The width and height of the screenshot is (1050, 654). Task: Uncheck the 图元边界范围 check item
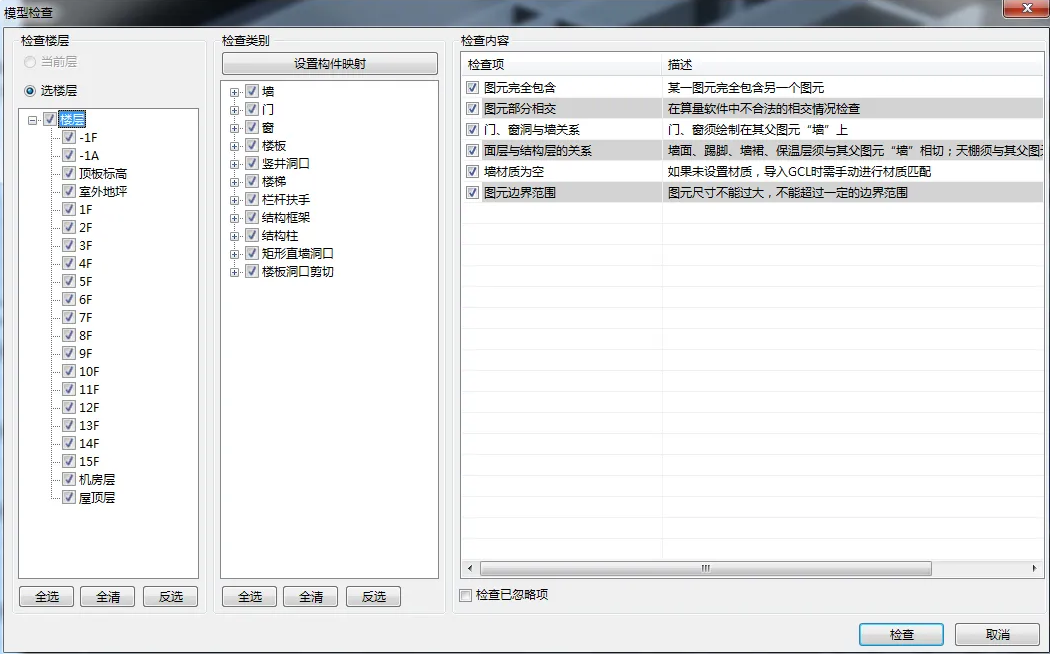[473, 193]
